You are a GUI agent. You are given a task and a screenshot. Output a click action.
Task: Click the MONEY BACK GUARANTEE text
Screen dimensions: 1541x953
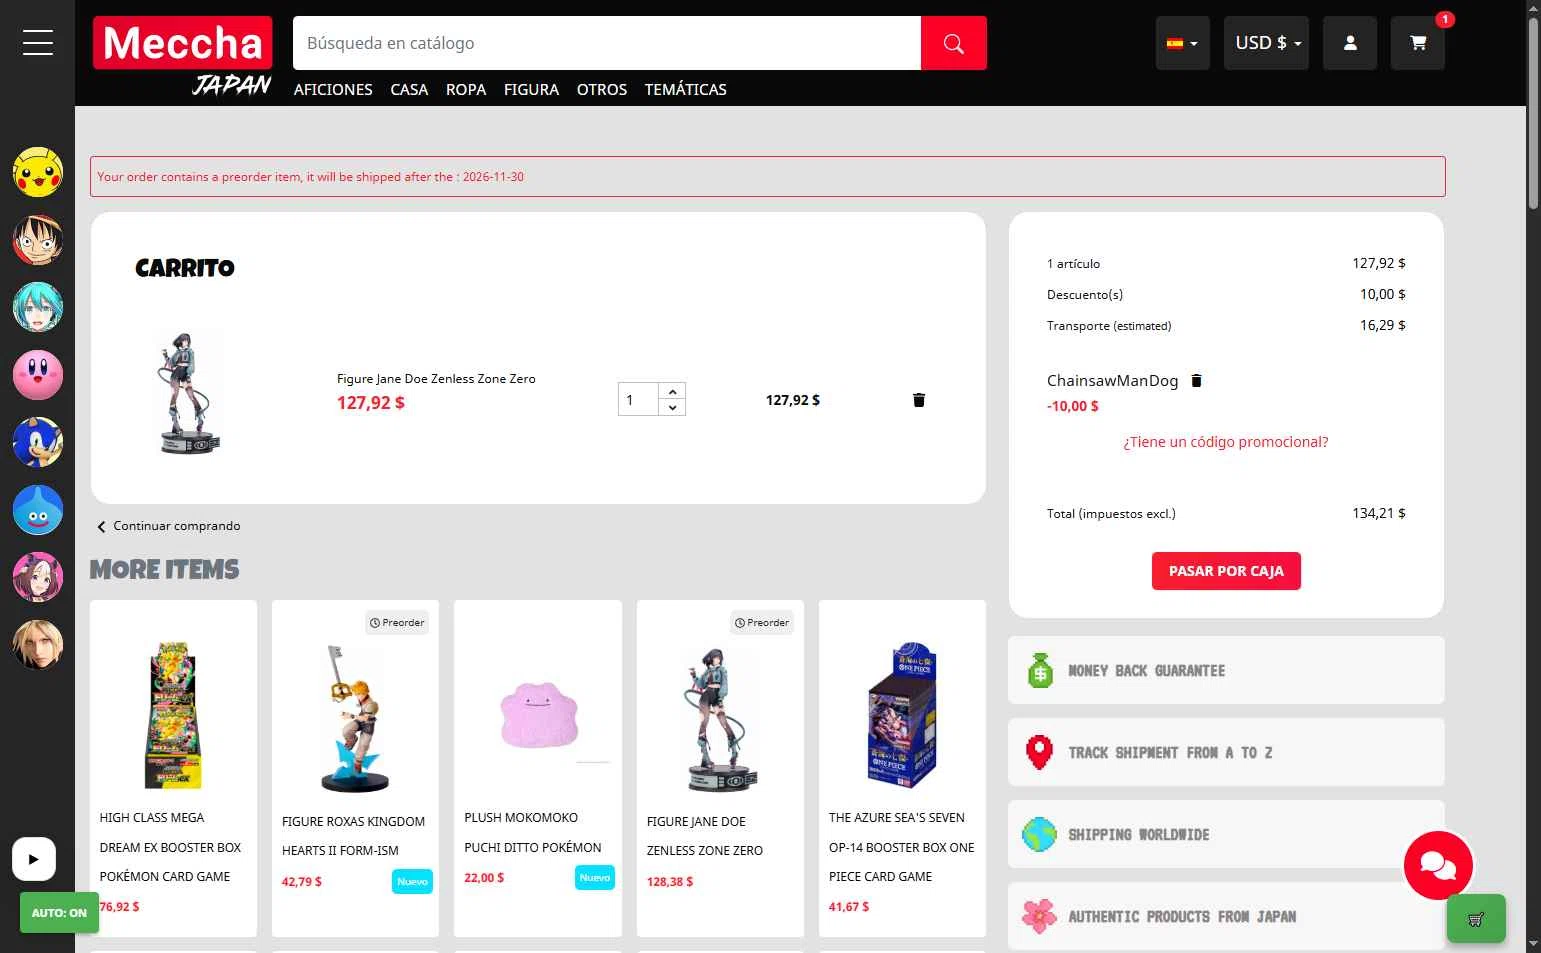[x=1147, y=671]
